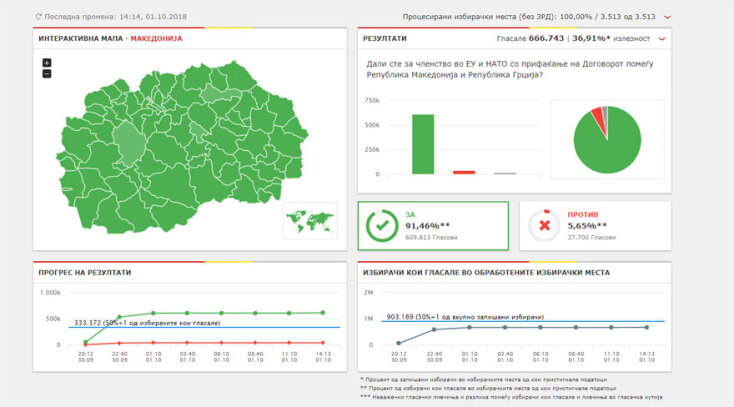
Task: Zoom in on the interactive map
Action: tap(47, 63)
